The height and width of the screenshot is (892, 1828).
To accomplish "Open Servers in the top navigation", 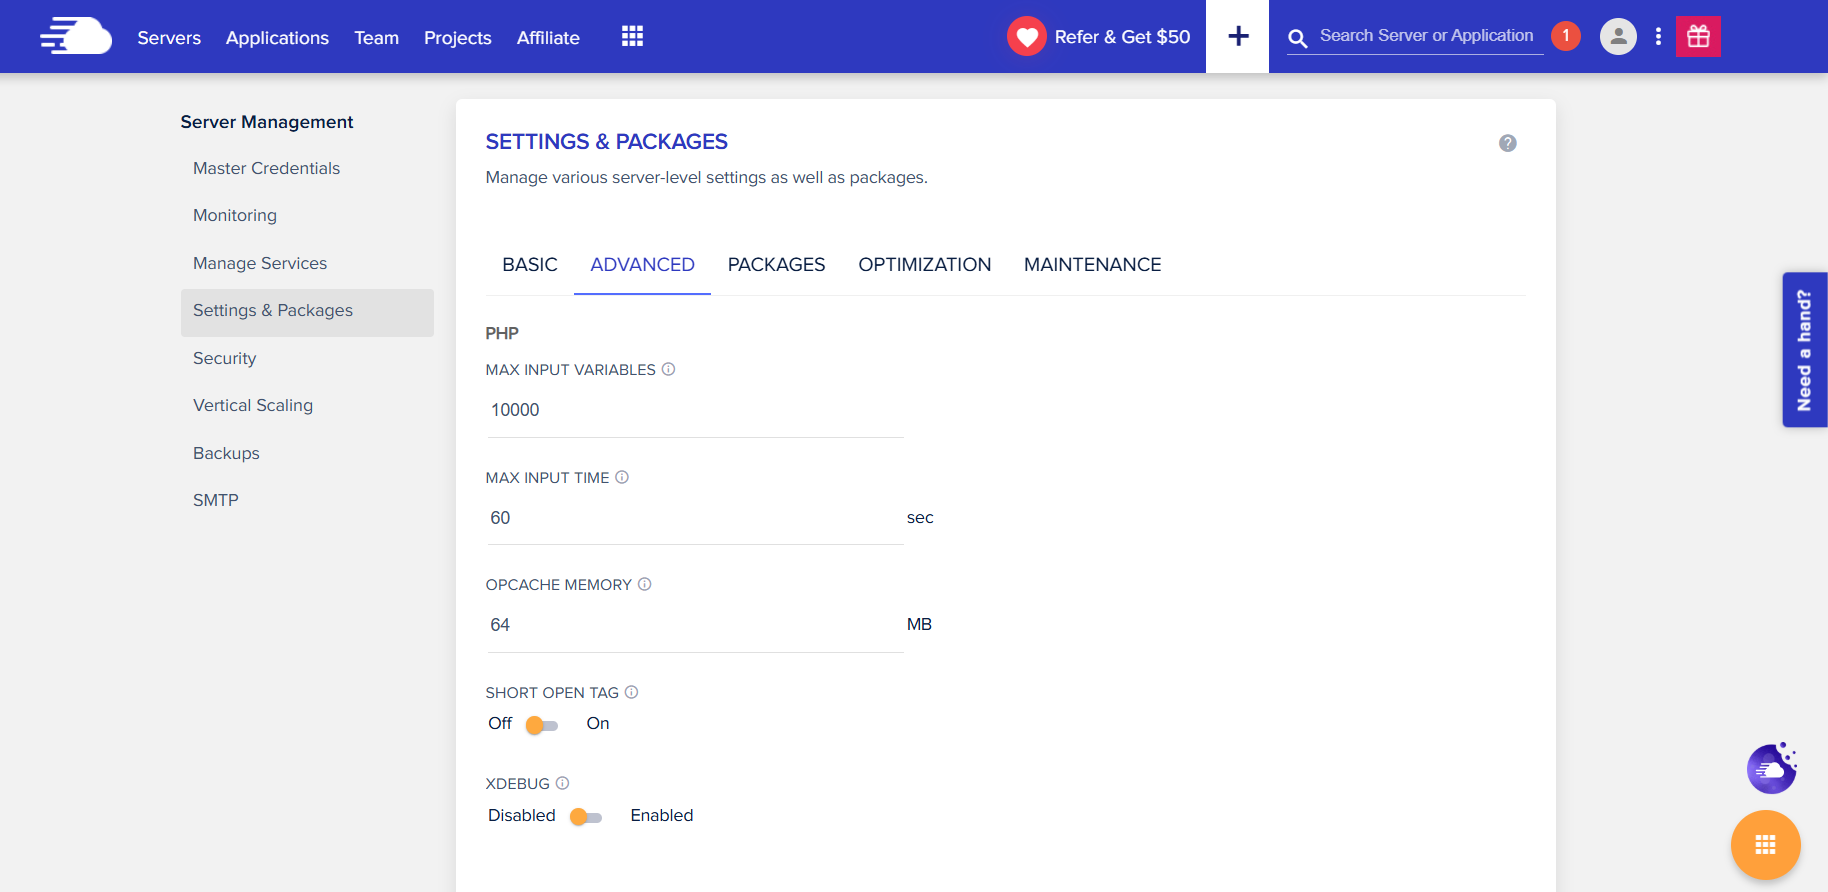I will pyautogui.click(x=169, y=38).
